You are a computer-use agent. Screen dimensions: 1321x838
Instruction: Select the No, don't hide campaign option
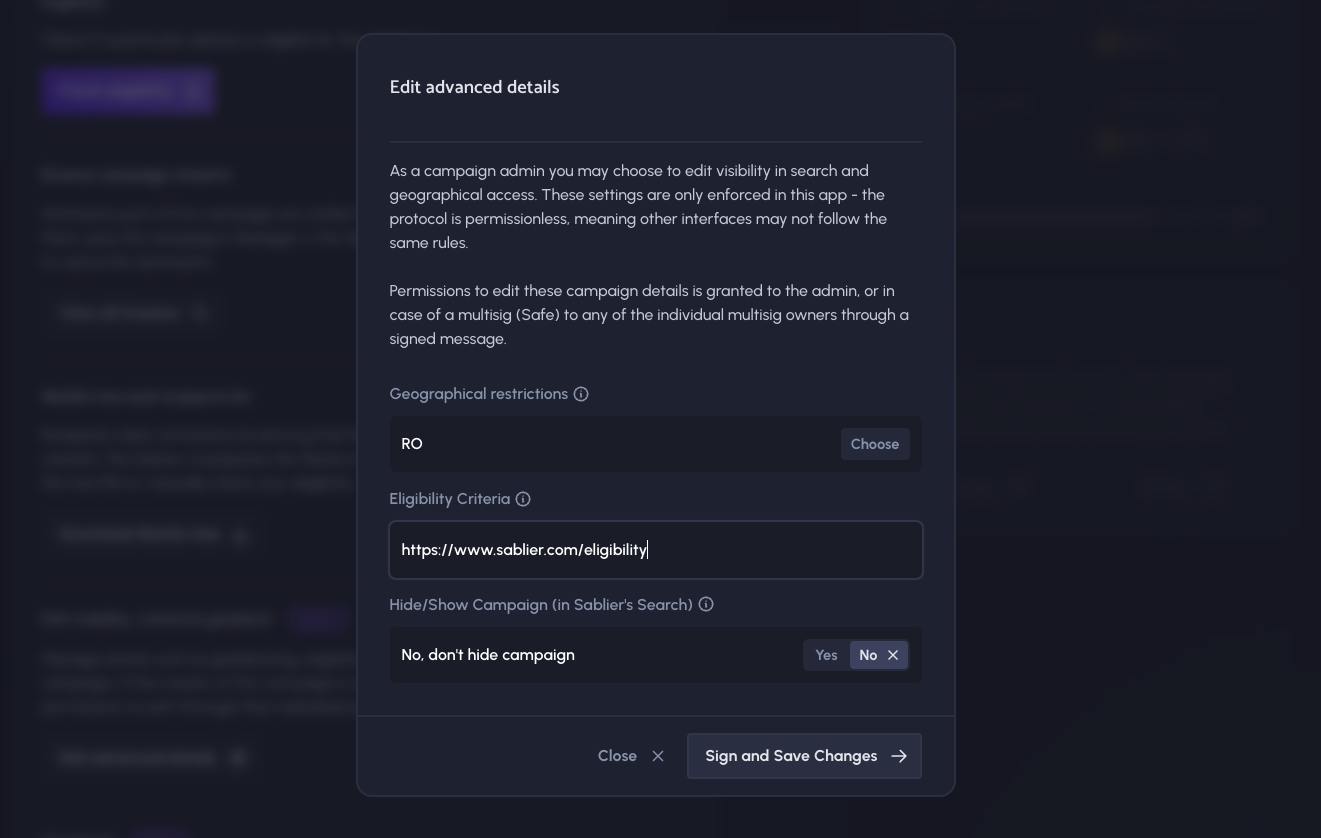click(x=868, y=655)
